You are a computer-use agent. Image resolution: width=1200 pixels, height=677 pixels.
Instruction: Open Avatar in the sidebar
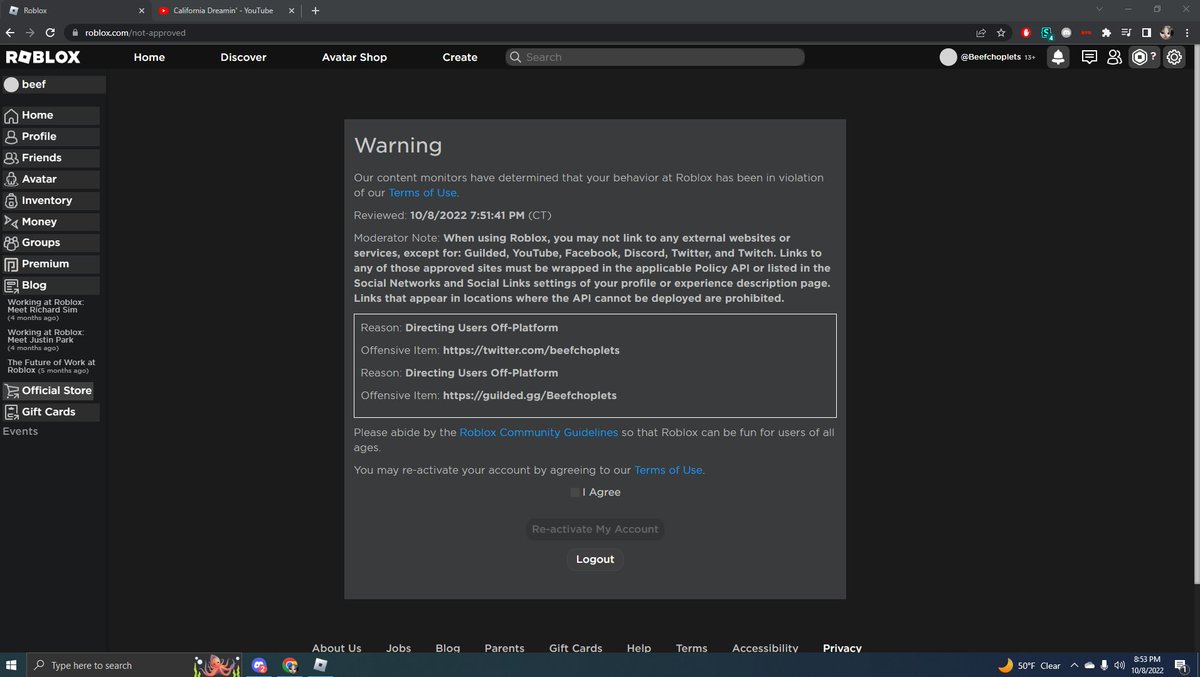click(x=50, y=179)
